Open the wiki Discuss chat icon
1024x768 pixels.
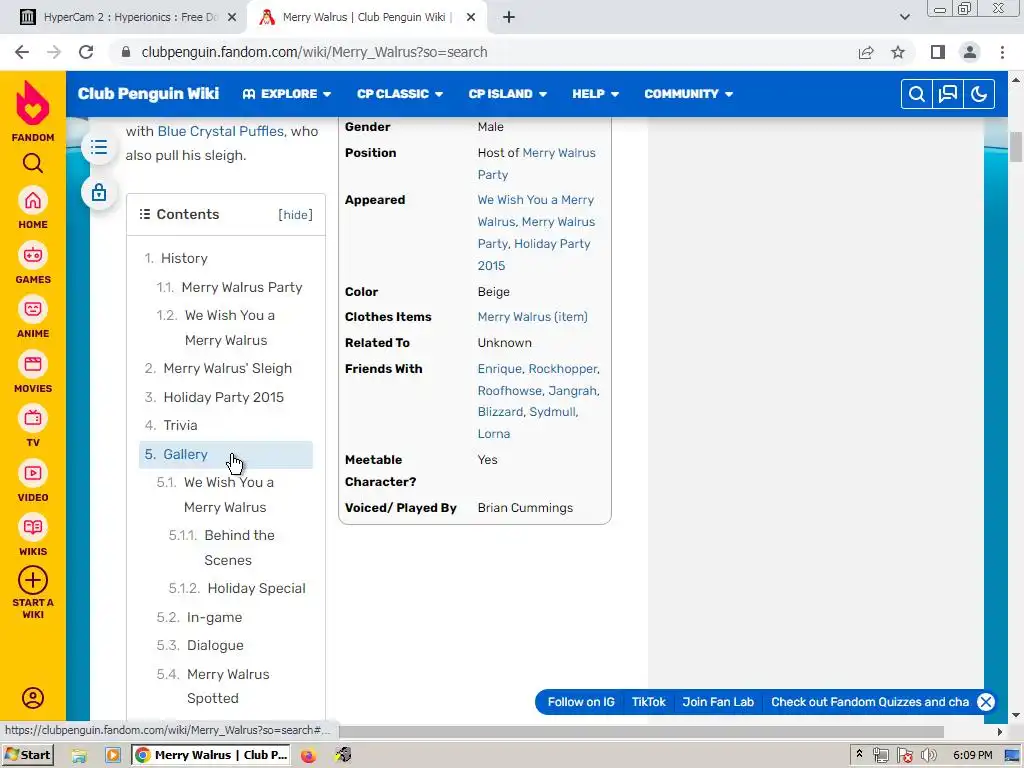point(948,94)
